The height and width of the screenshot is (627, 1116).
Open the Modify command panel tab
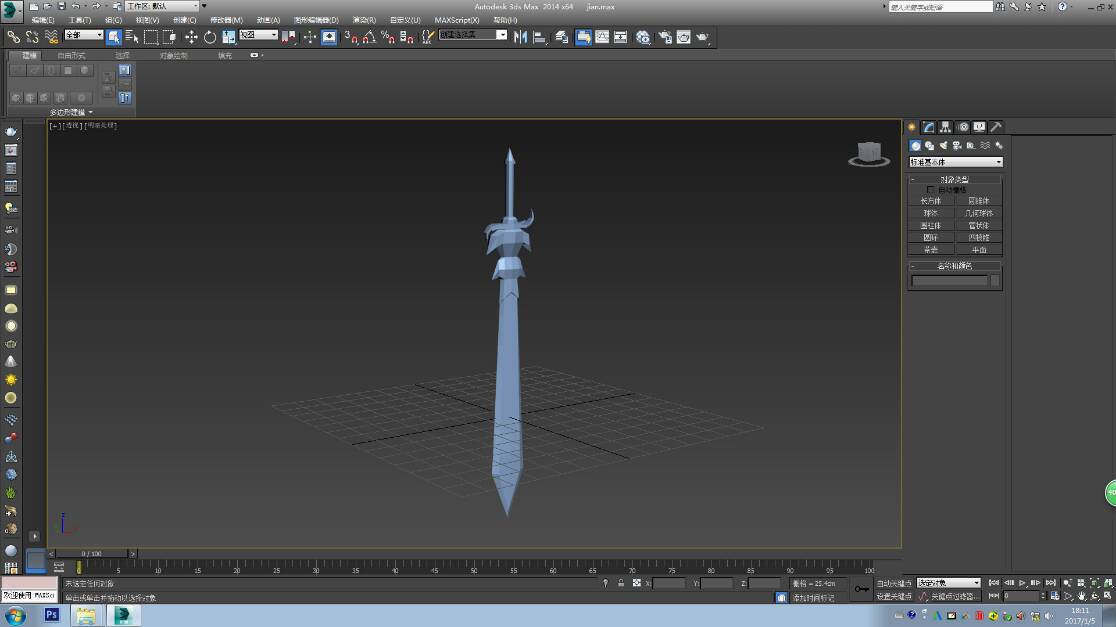[929, 127]
